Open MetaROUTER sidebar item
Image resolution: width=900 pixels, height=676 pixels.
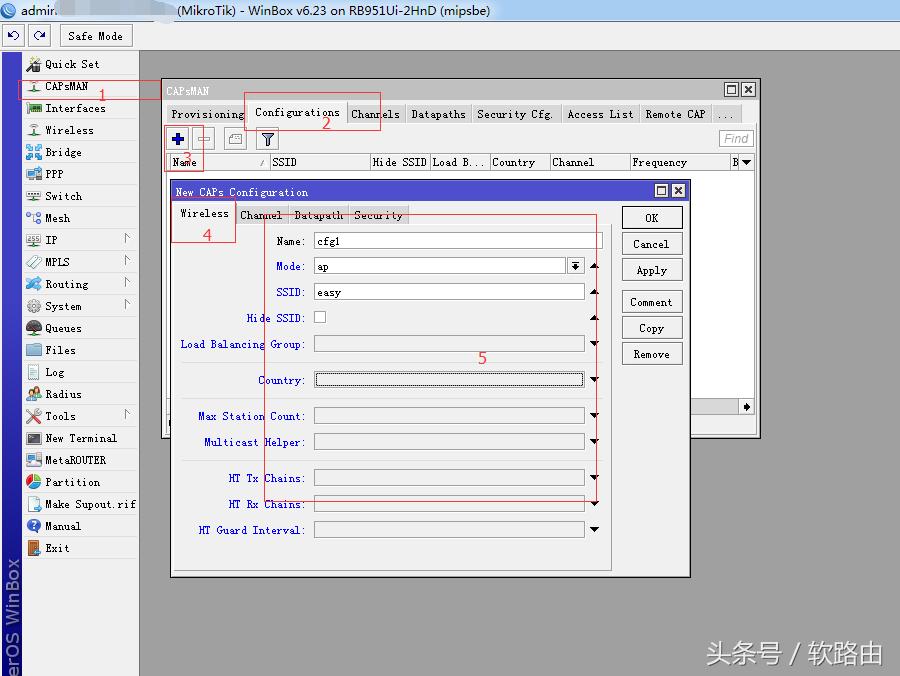pyautogui.click(x=81, y=460)
